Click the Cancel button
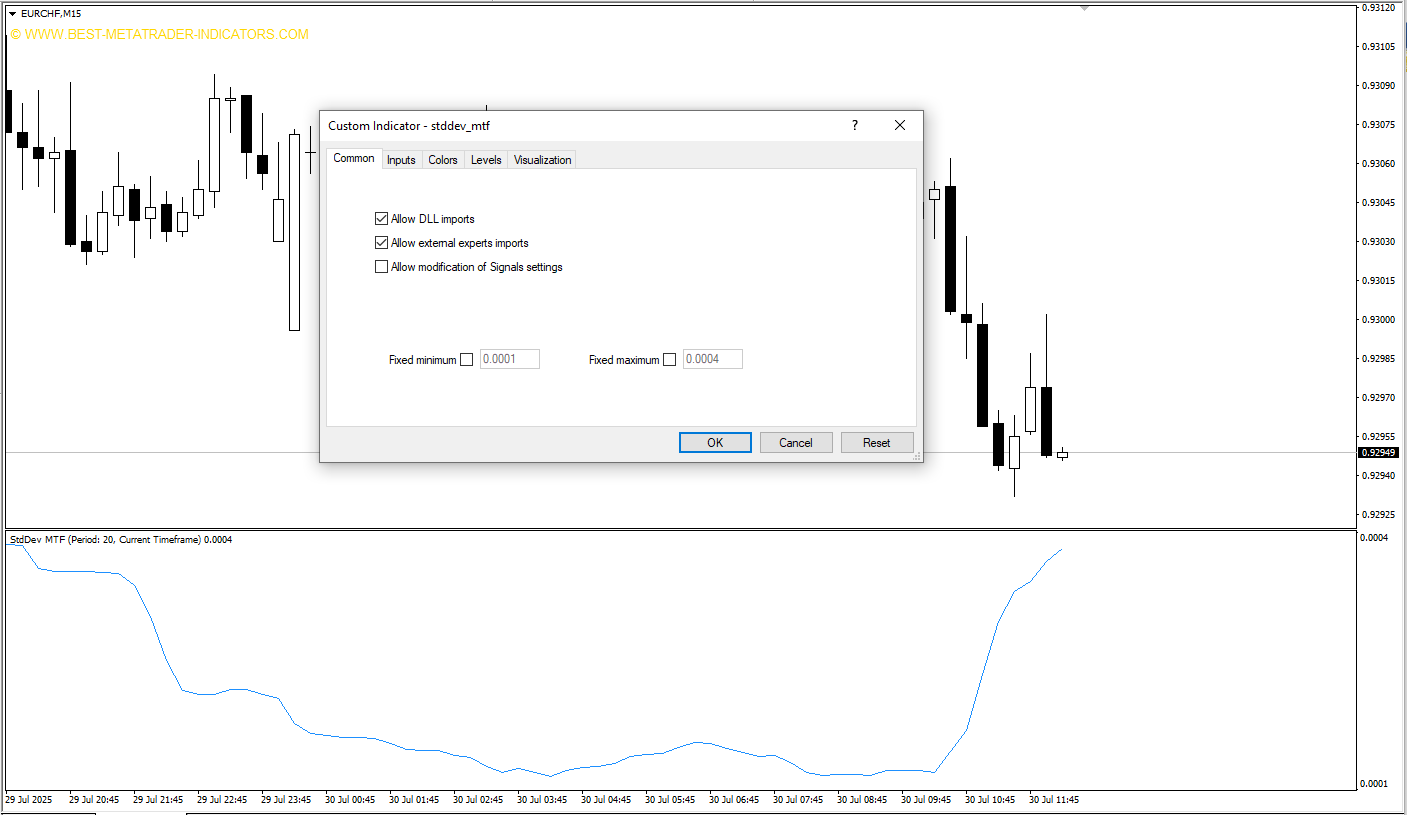 click(796, 443)
